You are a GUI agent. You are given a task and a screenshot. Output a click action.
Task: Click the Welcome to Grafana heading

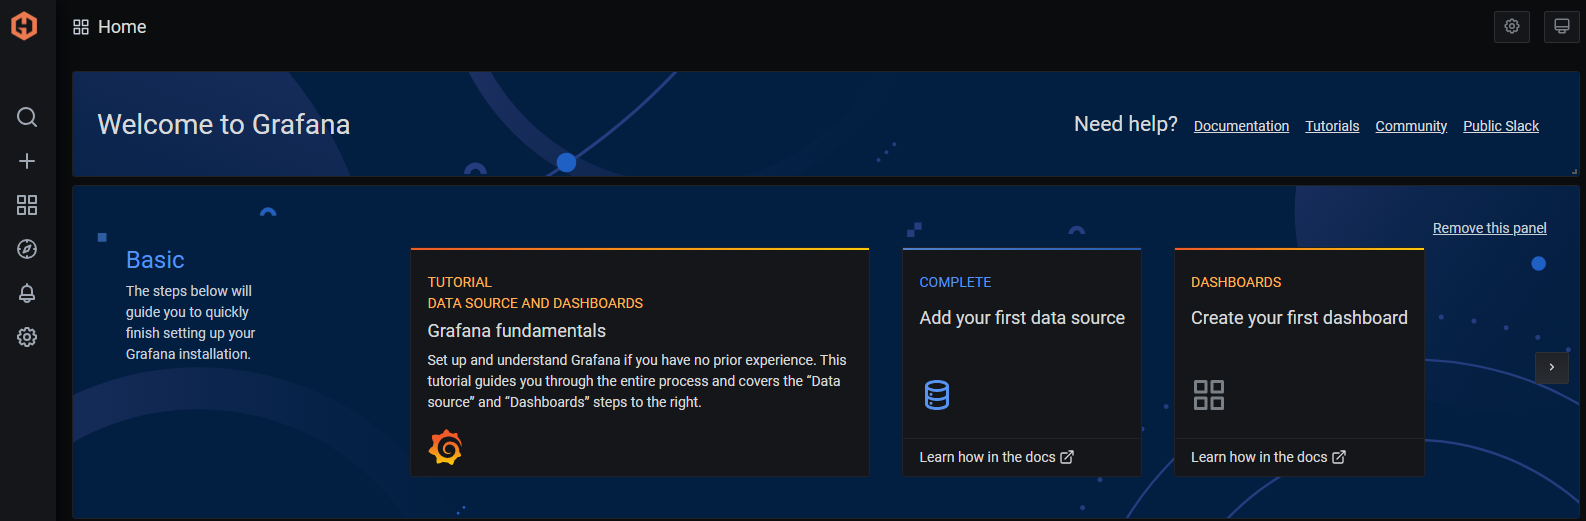coord(224,124)
